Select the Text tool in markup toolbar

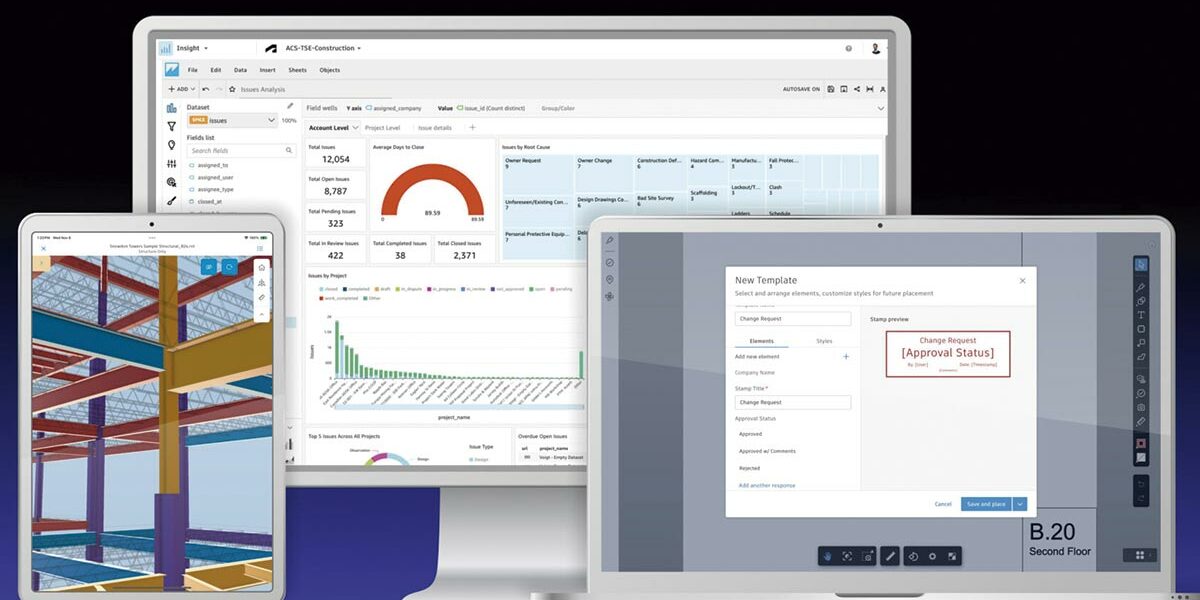pyautogui.click(x=1140, y=315)
